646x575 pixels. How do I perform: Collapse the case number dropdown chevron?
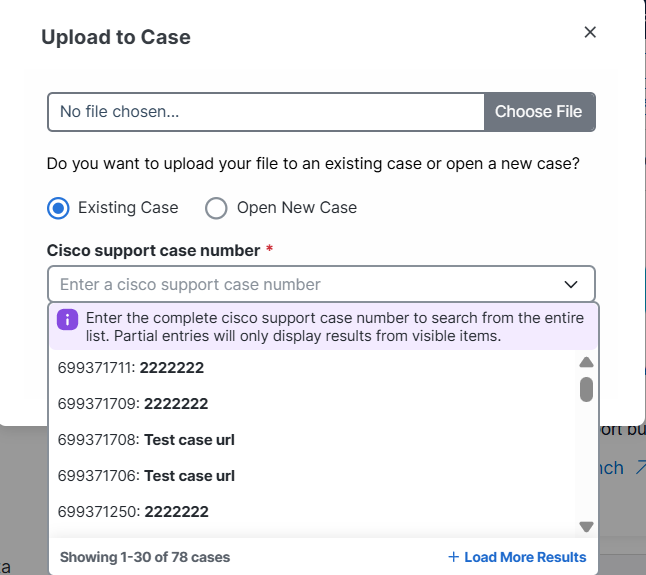click(x=571, y=284)
